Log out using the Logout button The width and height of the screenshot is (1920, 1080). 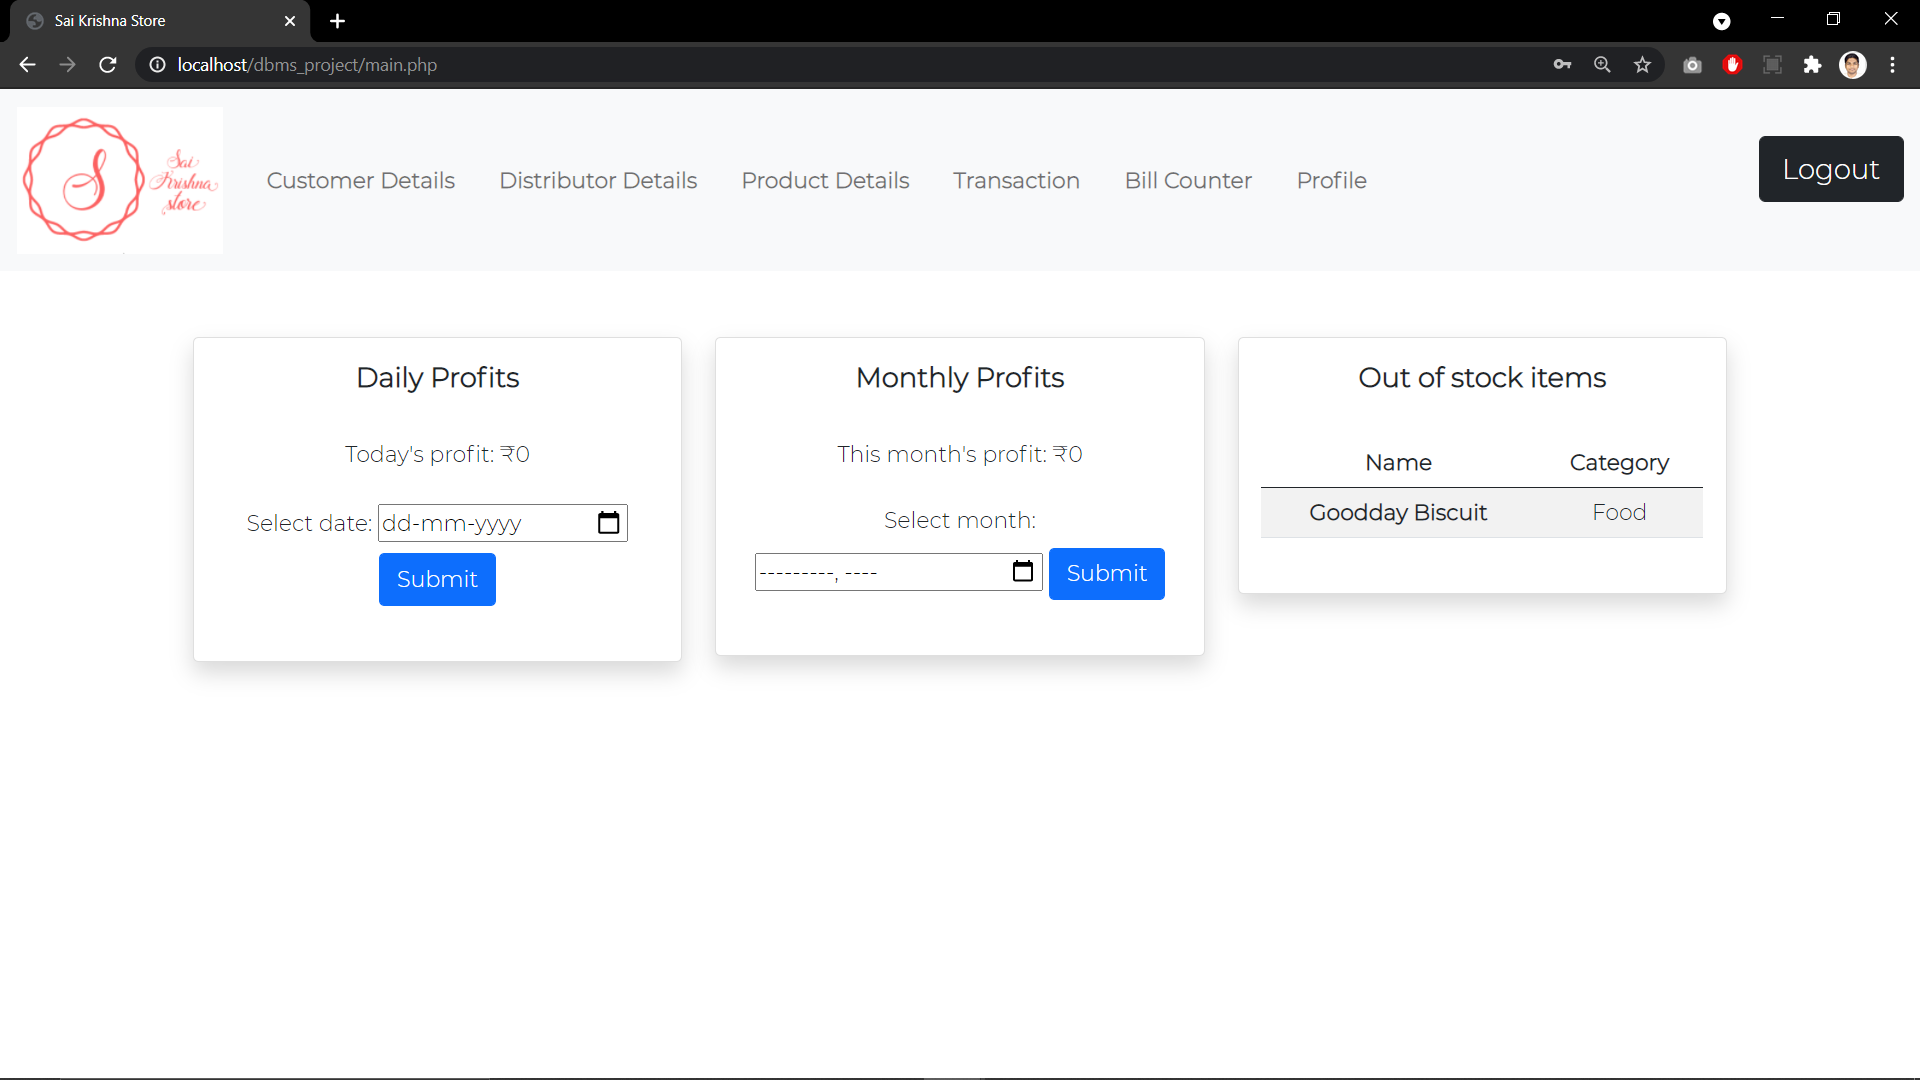pyautogui.click(x=1831, y=169)
